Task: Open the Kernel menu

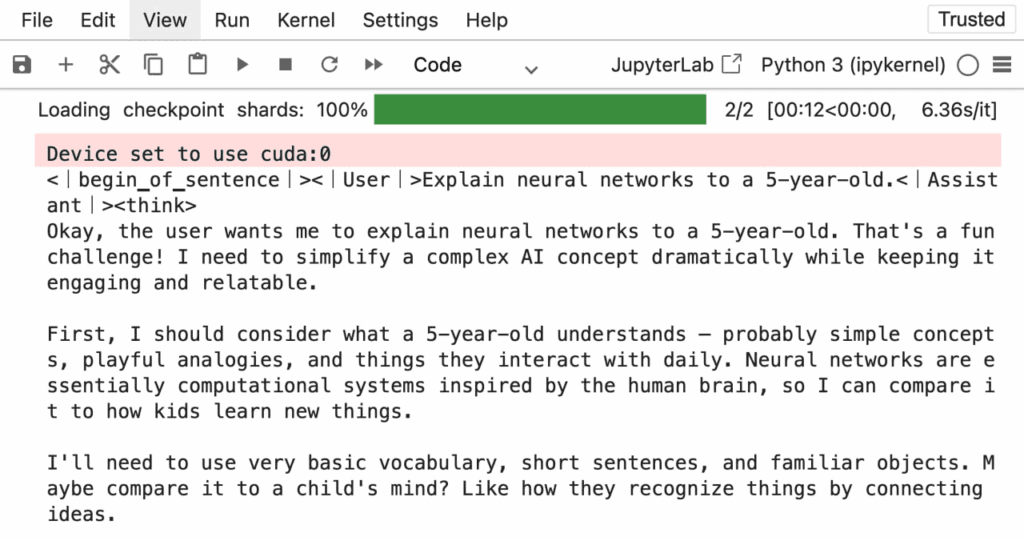Action: pyautogui.click(x=306, y=20)
